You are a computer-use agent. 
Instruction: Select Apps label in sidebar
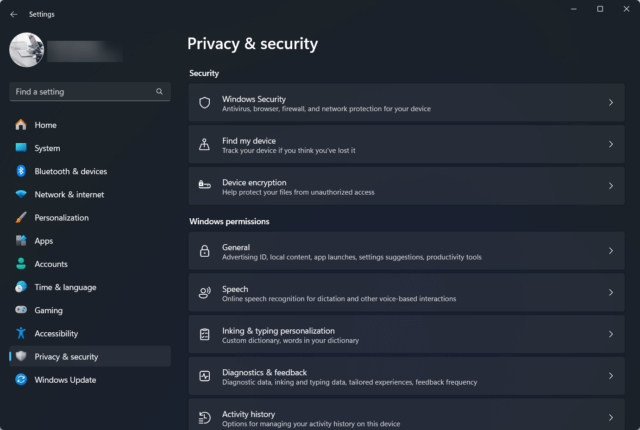tap(44, 241)
